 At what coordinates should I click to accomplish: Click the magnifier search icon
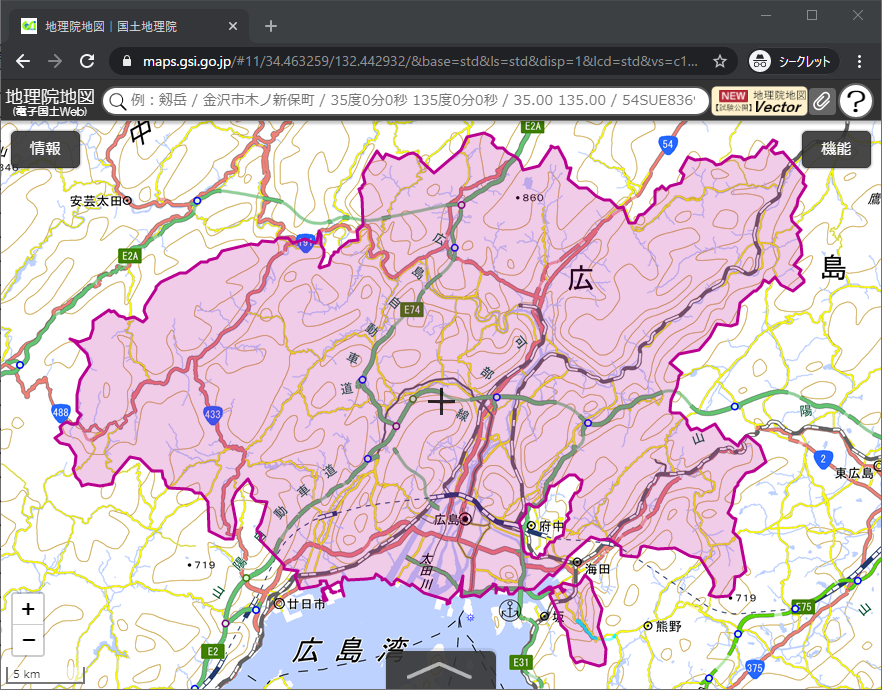point(117,101)
